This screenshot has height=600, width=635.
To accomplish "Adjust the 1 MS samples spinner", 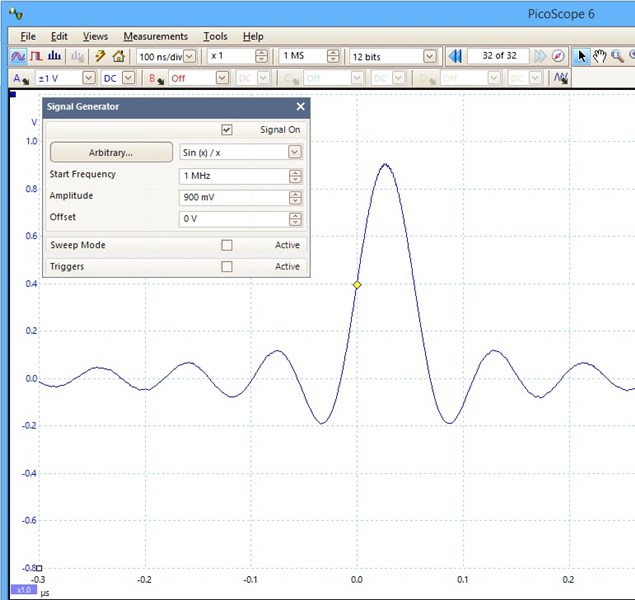I will click(333, 56).
